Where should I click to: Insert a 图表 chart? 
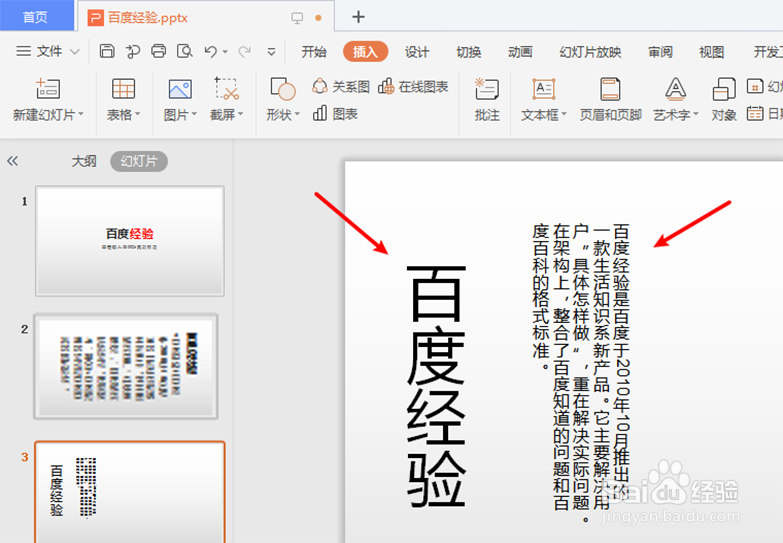pyautogui.click(x=335, y=114)
